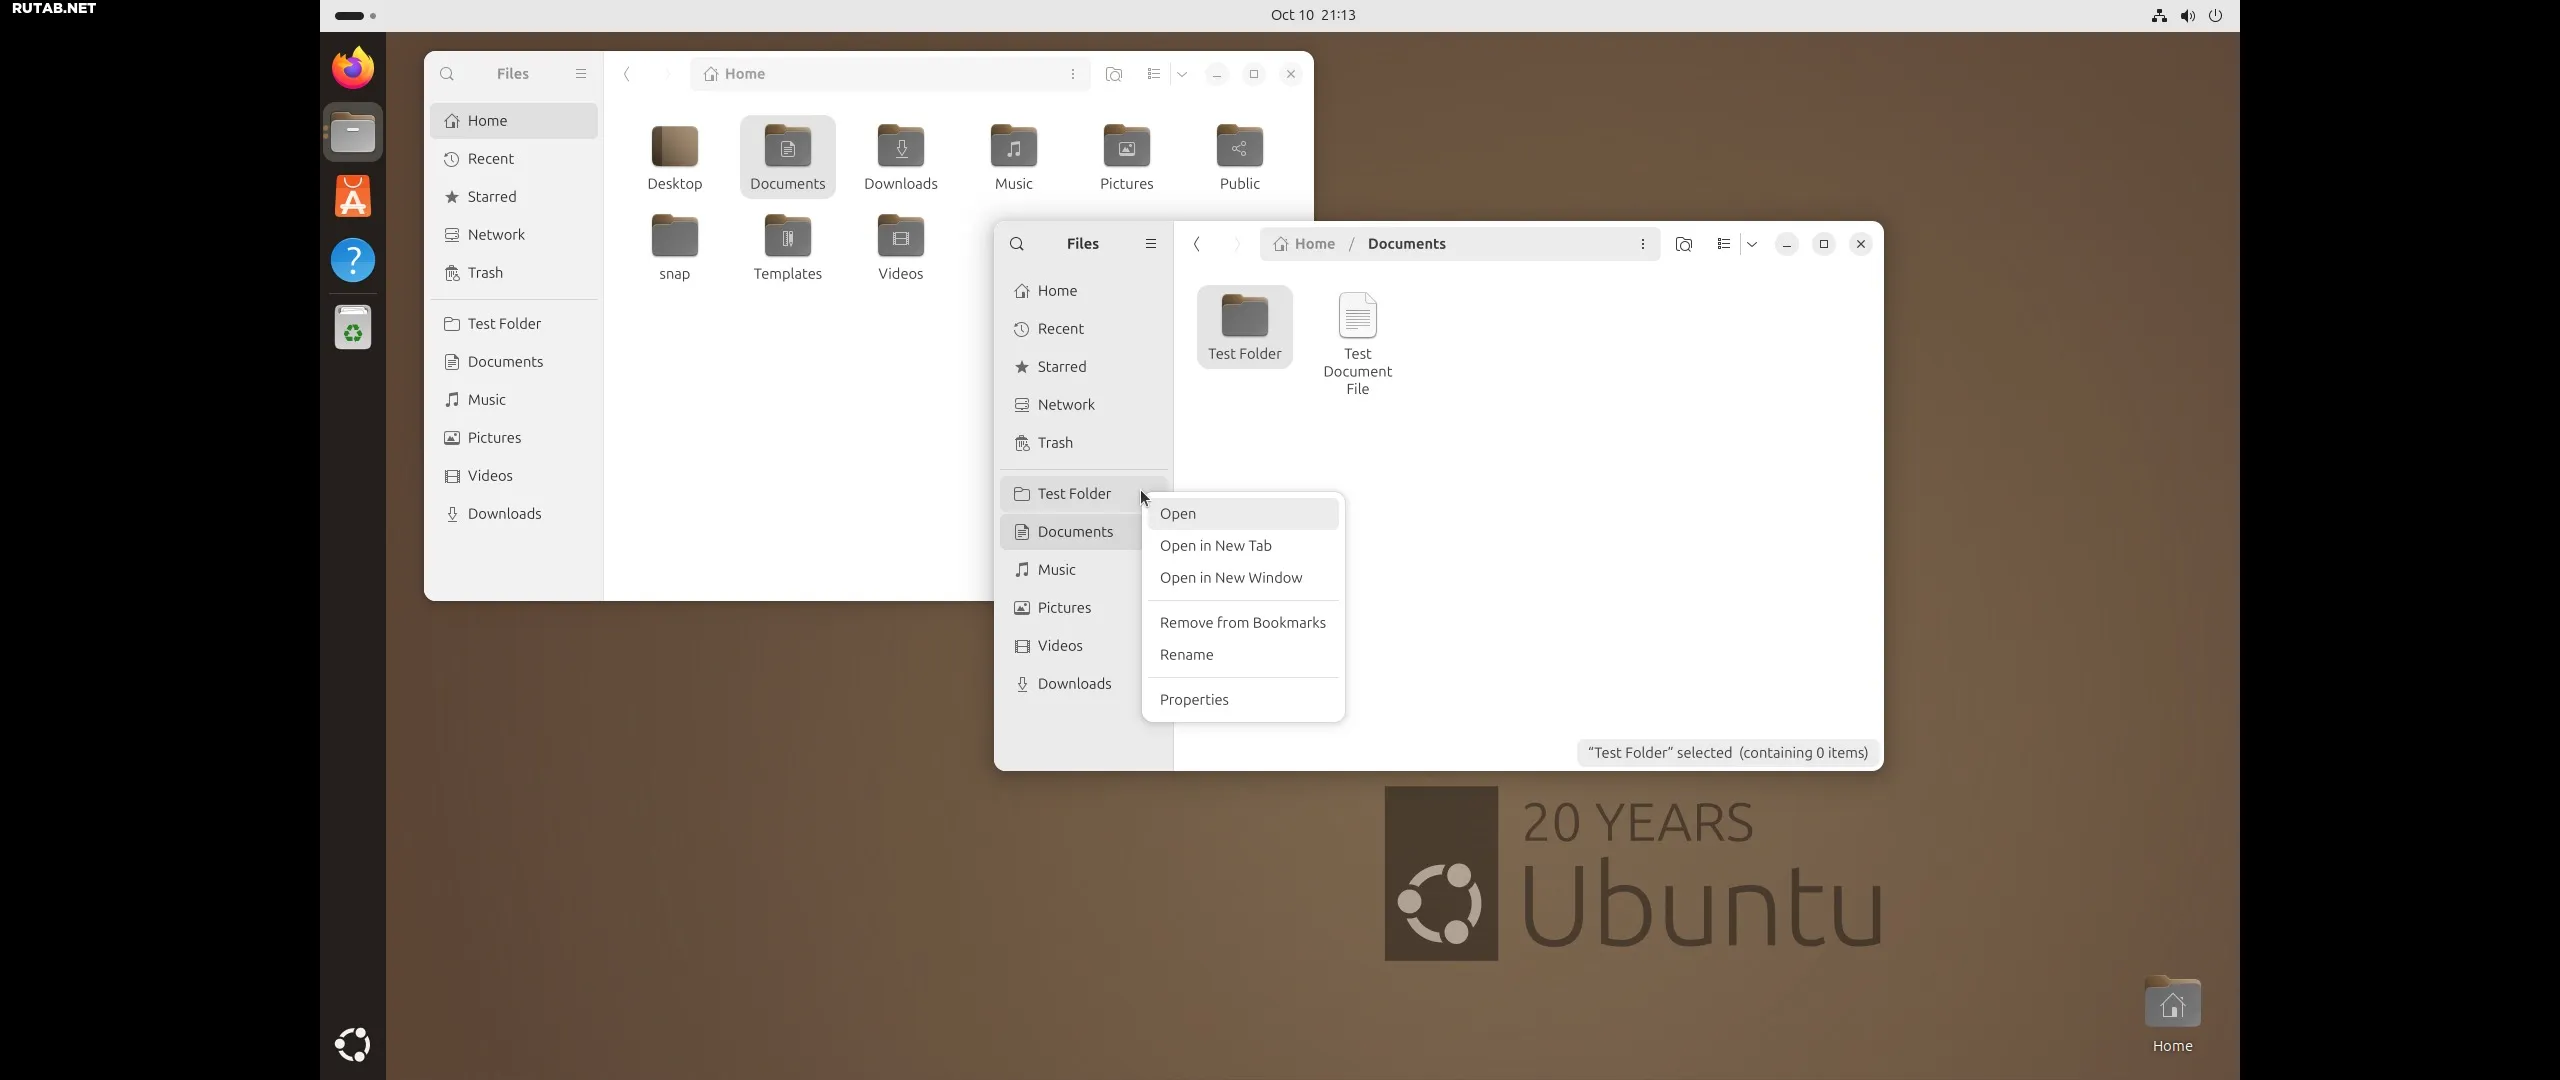This screenshot has width=2560, height=1080.
Task: Select Remove from Bookmarks
Action: point(1243,623)
